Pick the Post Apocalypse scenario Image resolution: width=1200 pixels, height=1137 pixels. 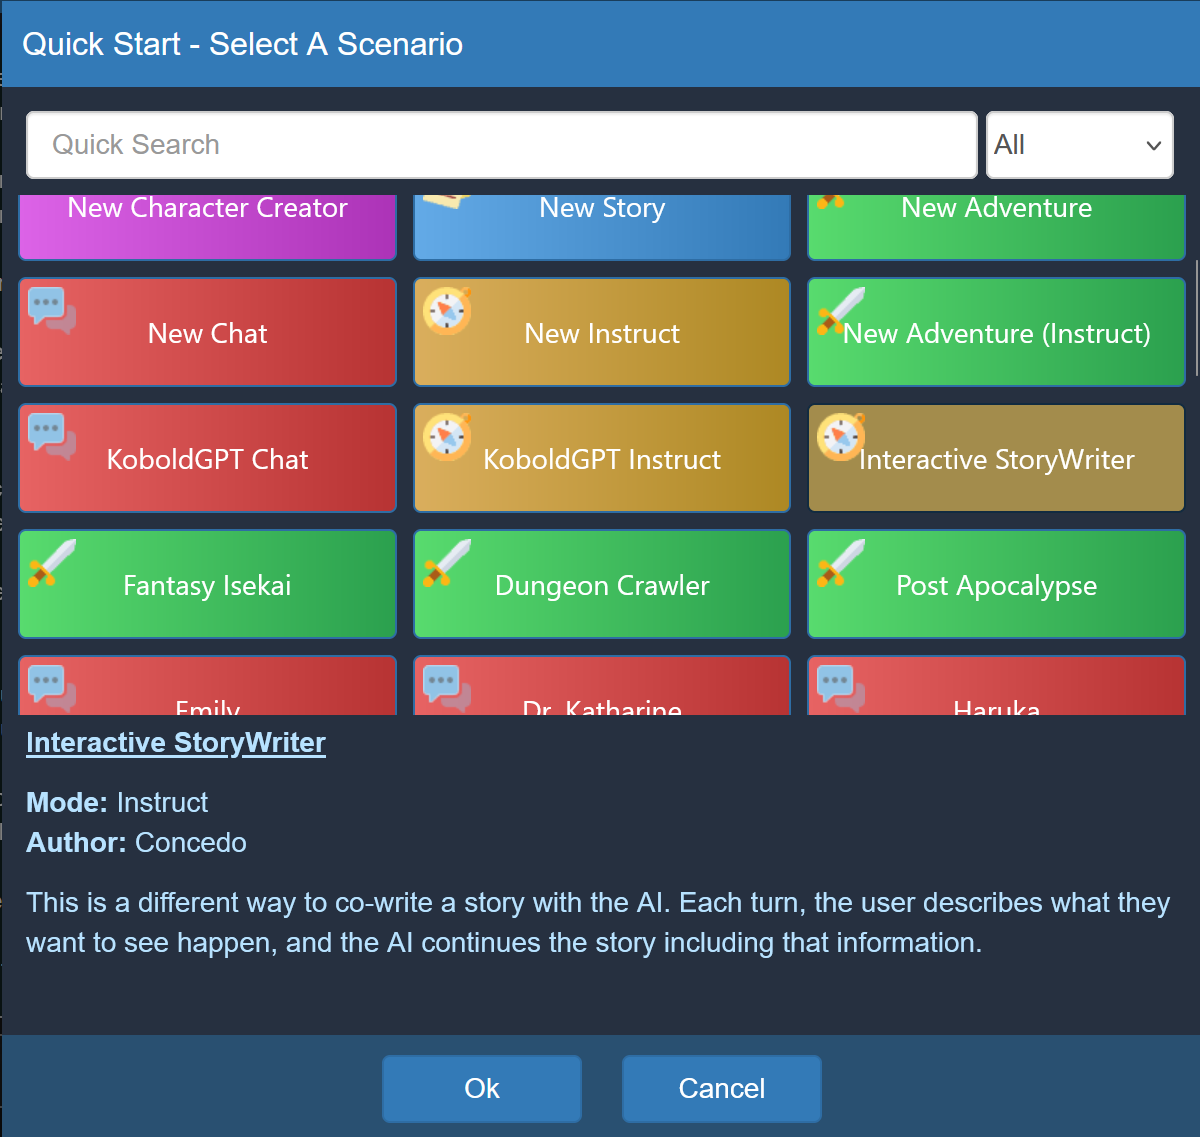[x=997, y=584]
